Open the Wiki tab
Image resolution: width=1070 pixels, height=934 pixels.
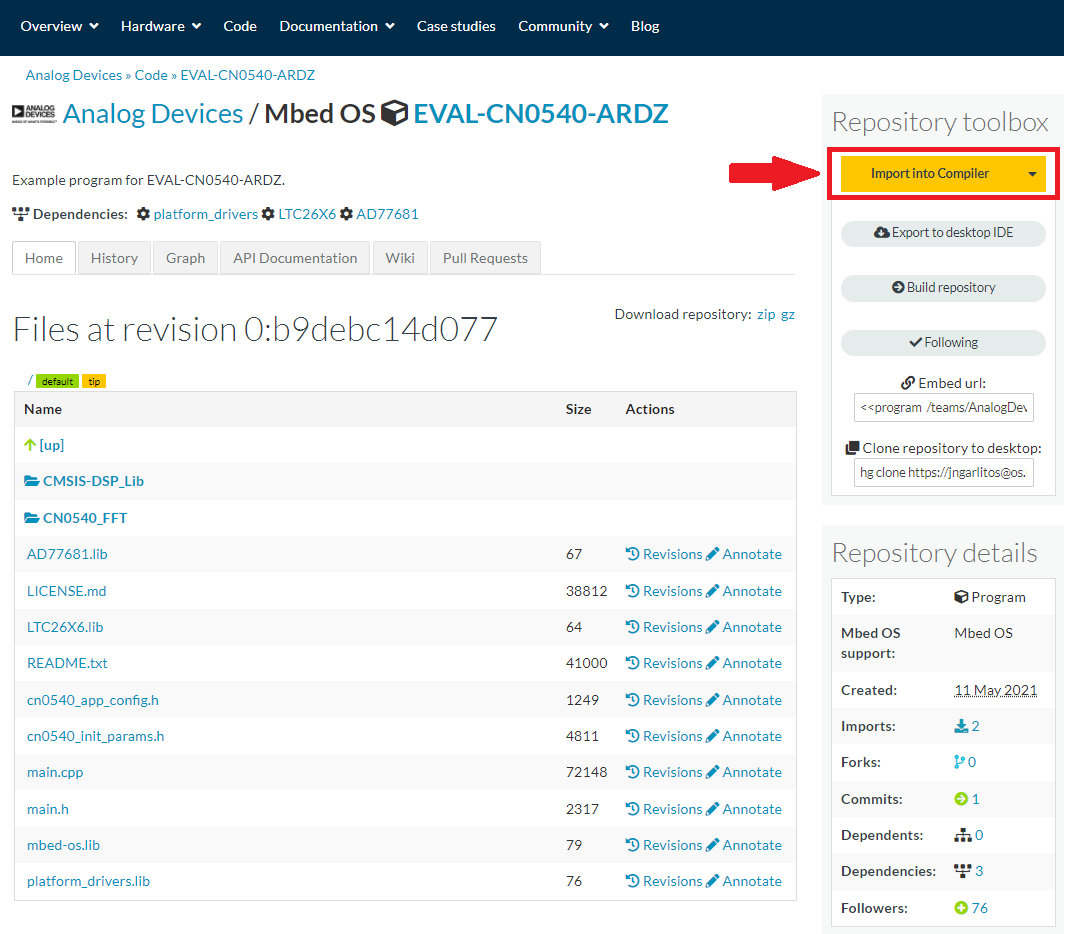pos(400,258)
